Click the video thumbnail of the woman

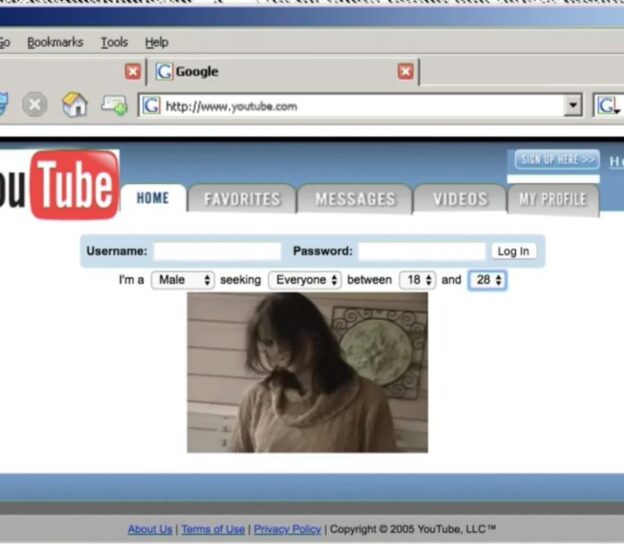[x=307, y=372]
